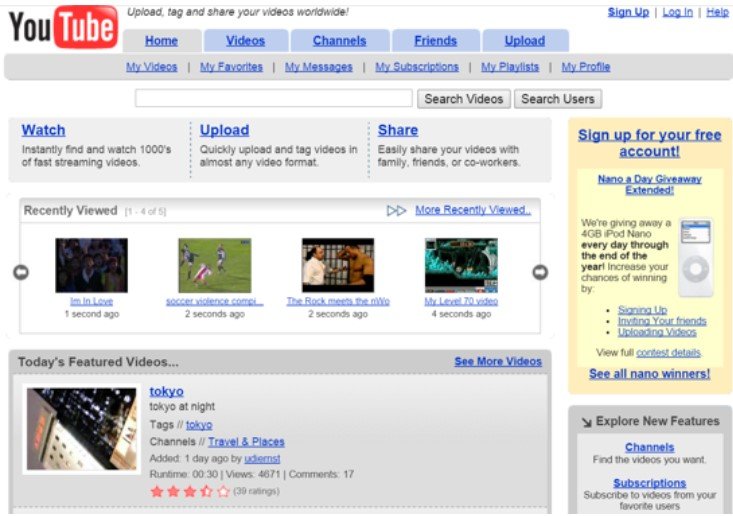Switch to the Channels tab
The image size is (733, 516).
pos(339,41)
